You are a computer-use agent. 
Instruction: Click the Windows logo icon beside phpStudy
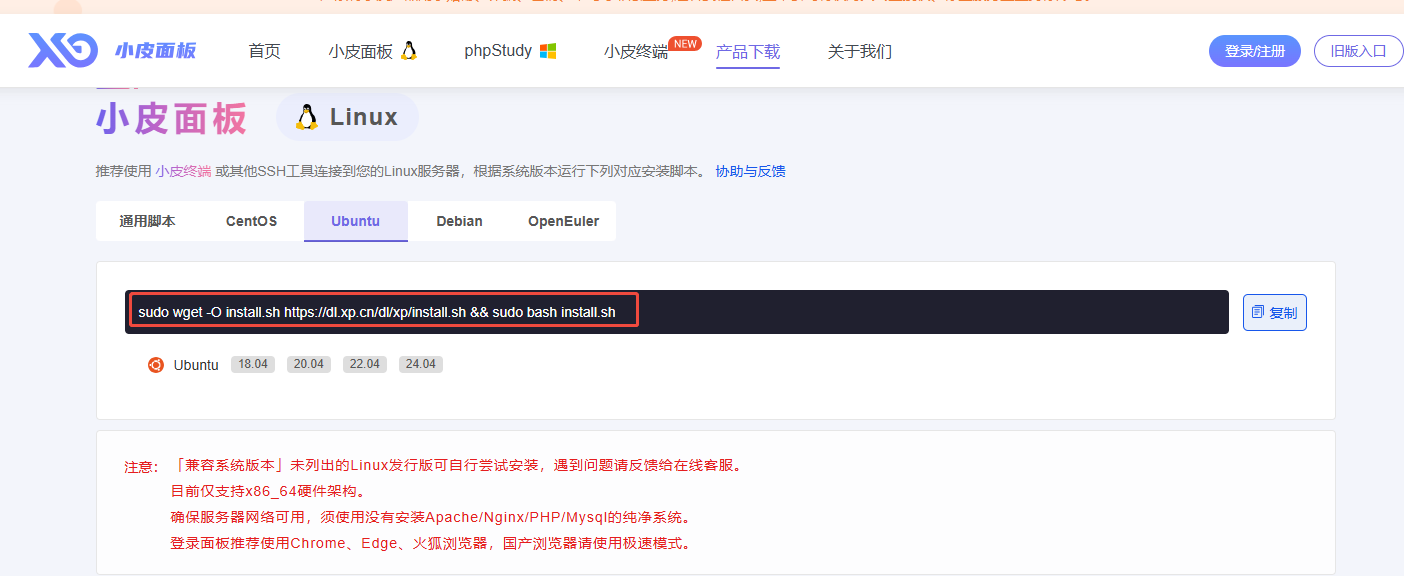(547, 51)
